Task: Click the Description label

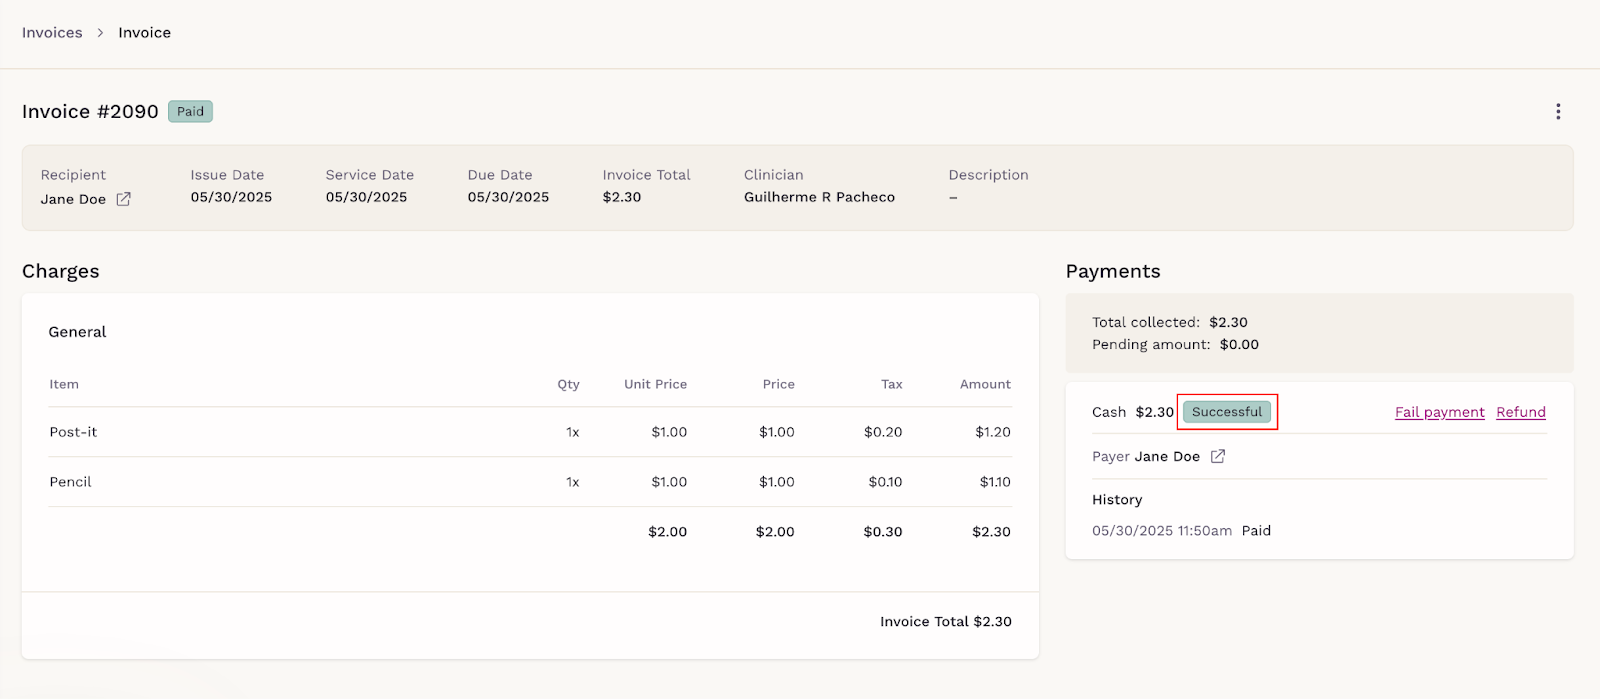Action: [x=988, y=175]
